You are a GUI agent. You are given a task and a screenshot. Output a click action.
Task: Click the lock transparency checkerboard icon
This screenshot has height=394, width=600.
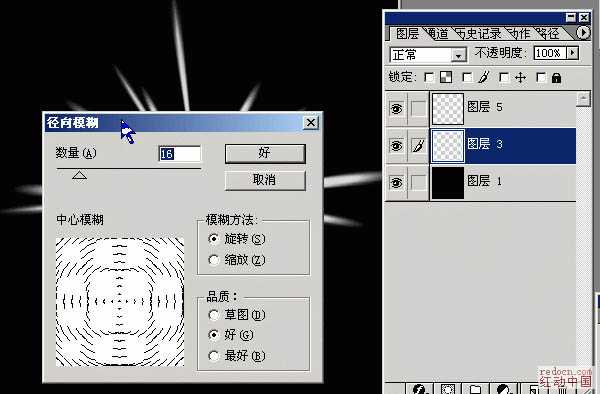446,78
